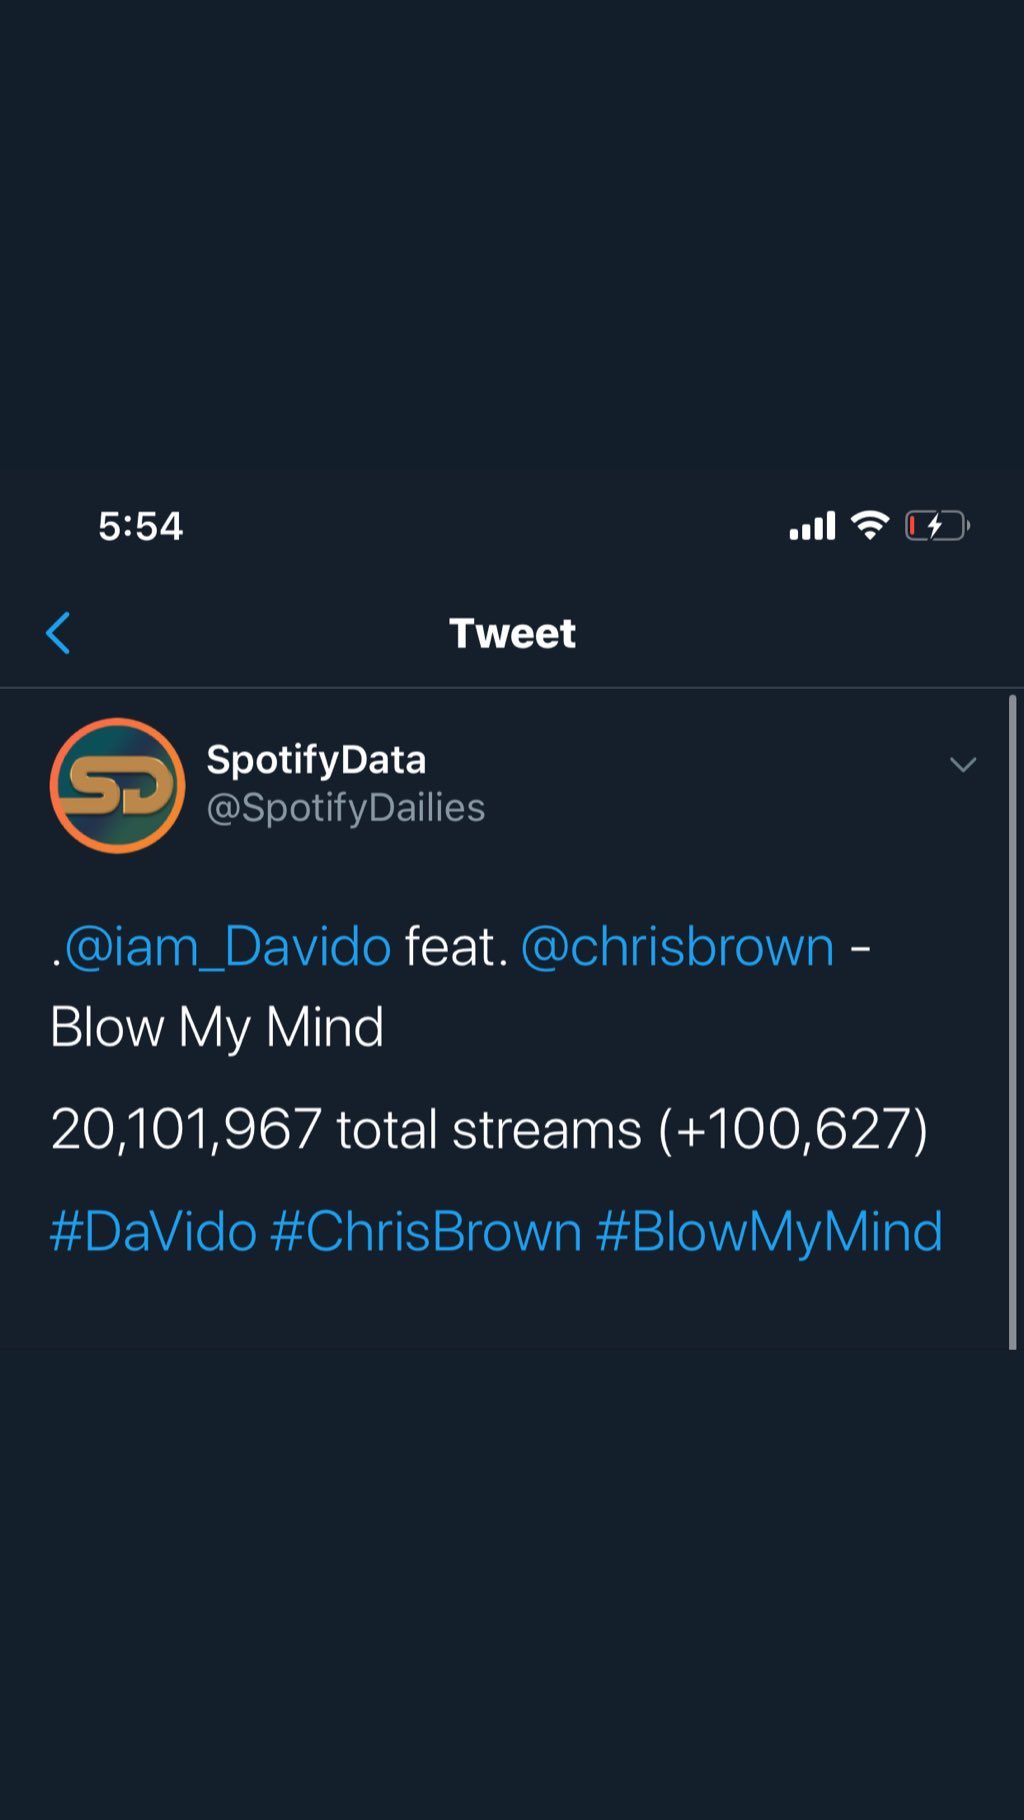Click the word "feat." in the tweet
1024x1820 pixels.
(456, 947)
